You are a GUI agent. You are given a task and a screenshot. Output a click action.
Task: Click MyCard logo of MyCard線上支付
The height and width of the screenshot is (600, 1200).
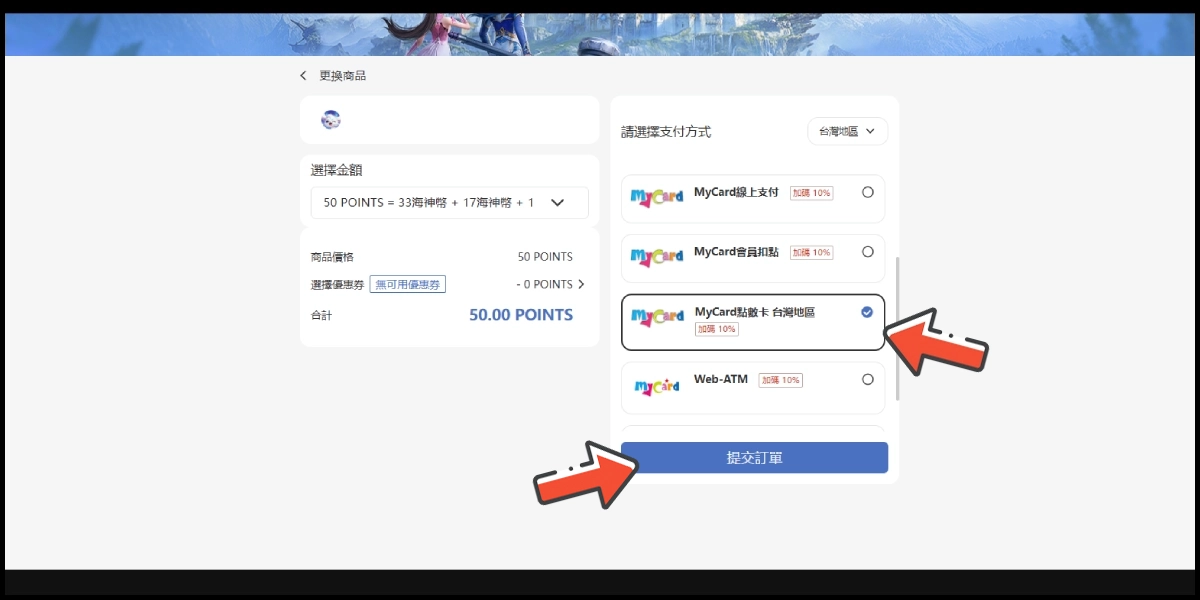point(656,198)
